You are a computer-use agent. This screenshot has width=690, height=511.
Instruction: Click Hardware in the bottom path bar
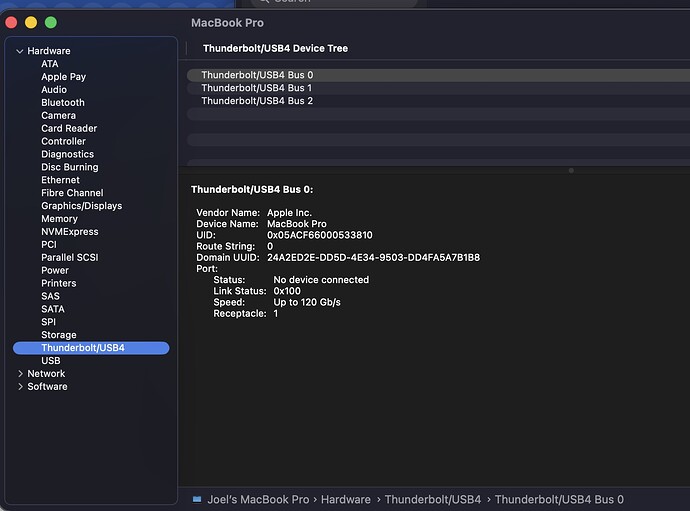(x=345, y=499)
